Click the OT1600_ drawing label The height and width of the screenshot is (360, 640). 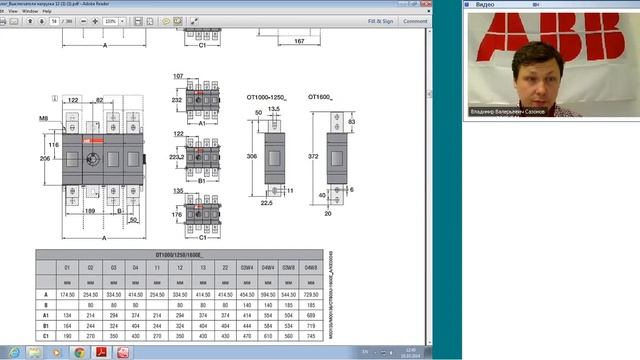(320, 97)
